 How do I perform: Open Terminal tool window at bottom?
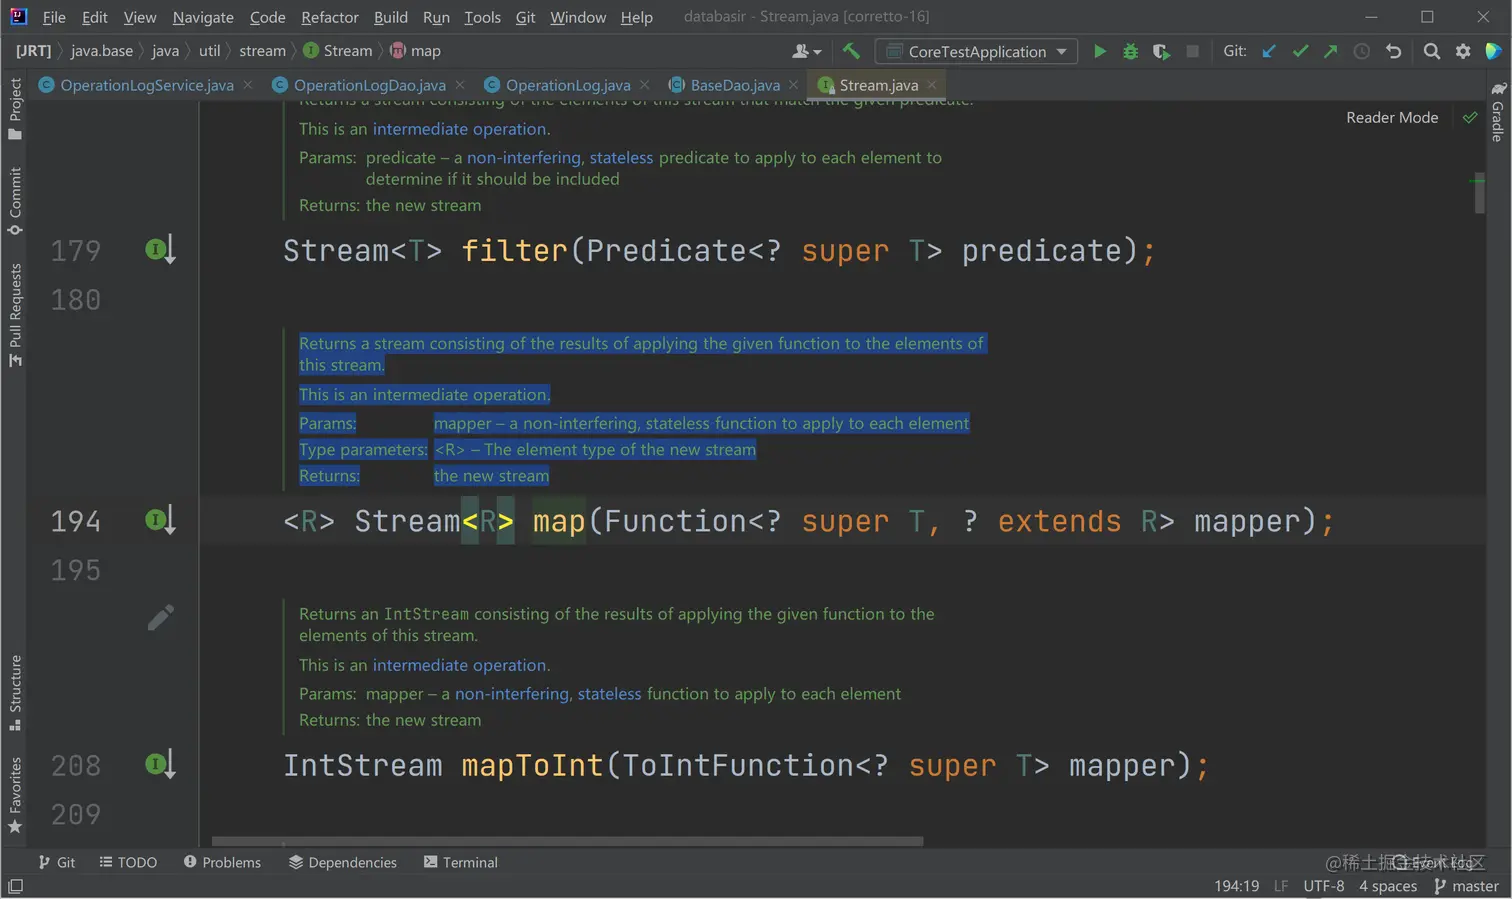[461, 862]
